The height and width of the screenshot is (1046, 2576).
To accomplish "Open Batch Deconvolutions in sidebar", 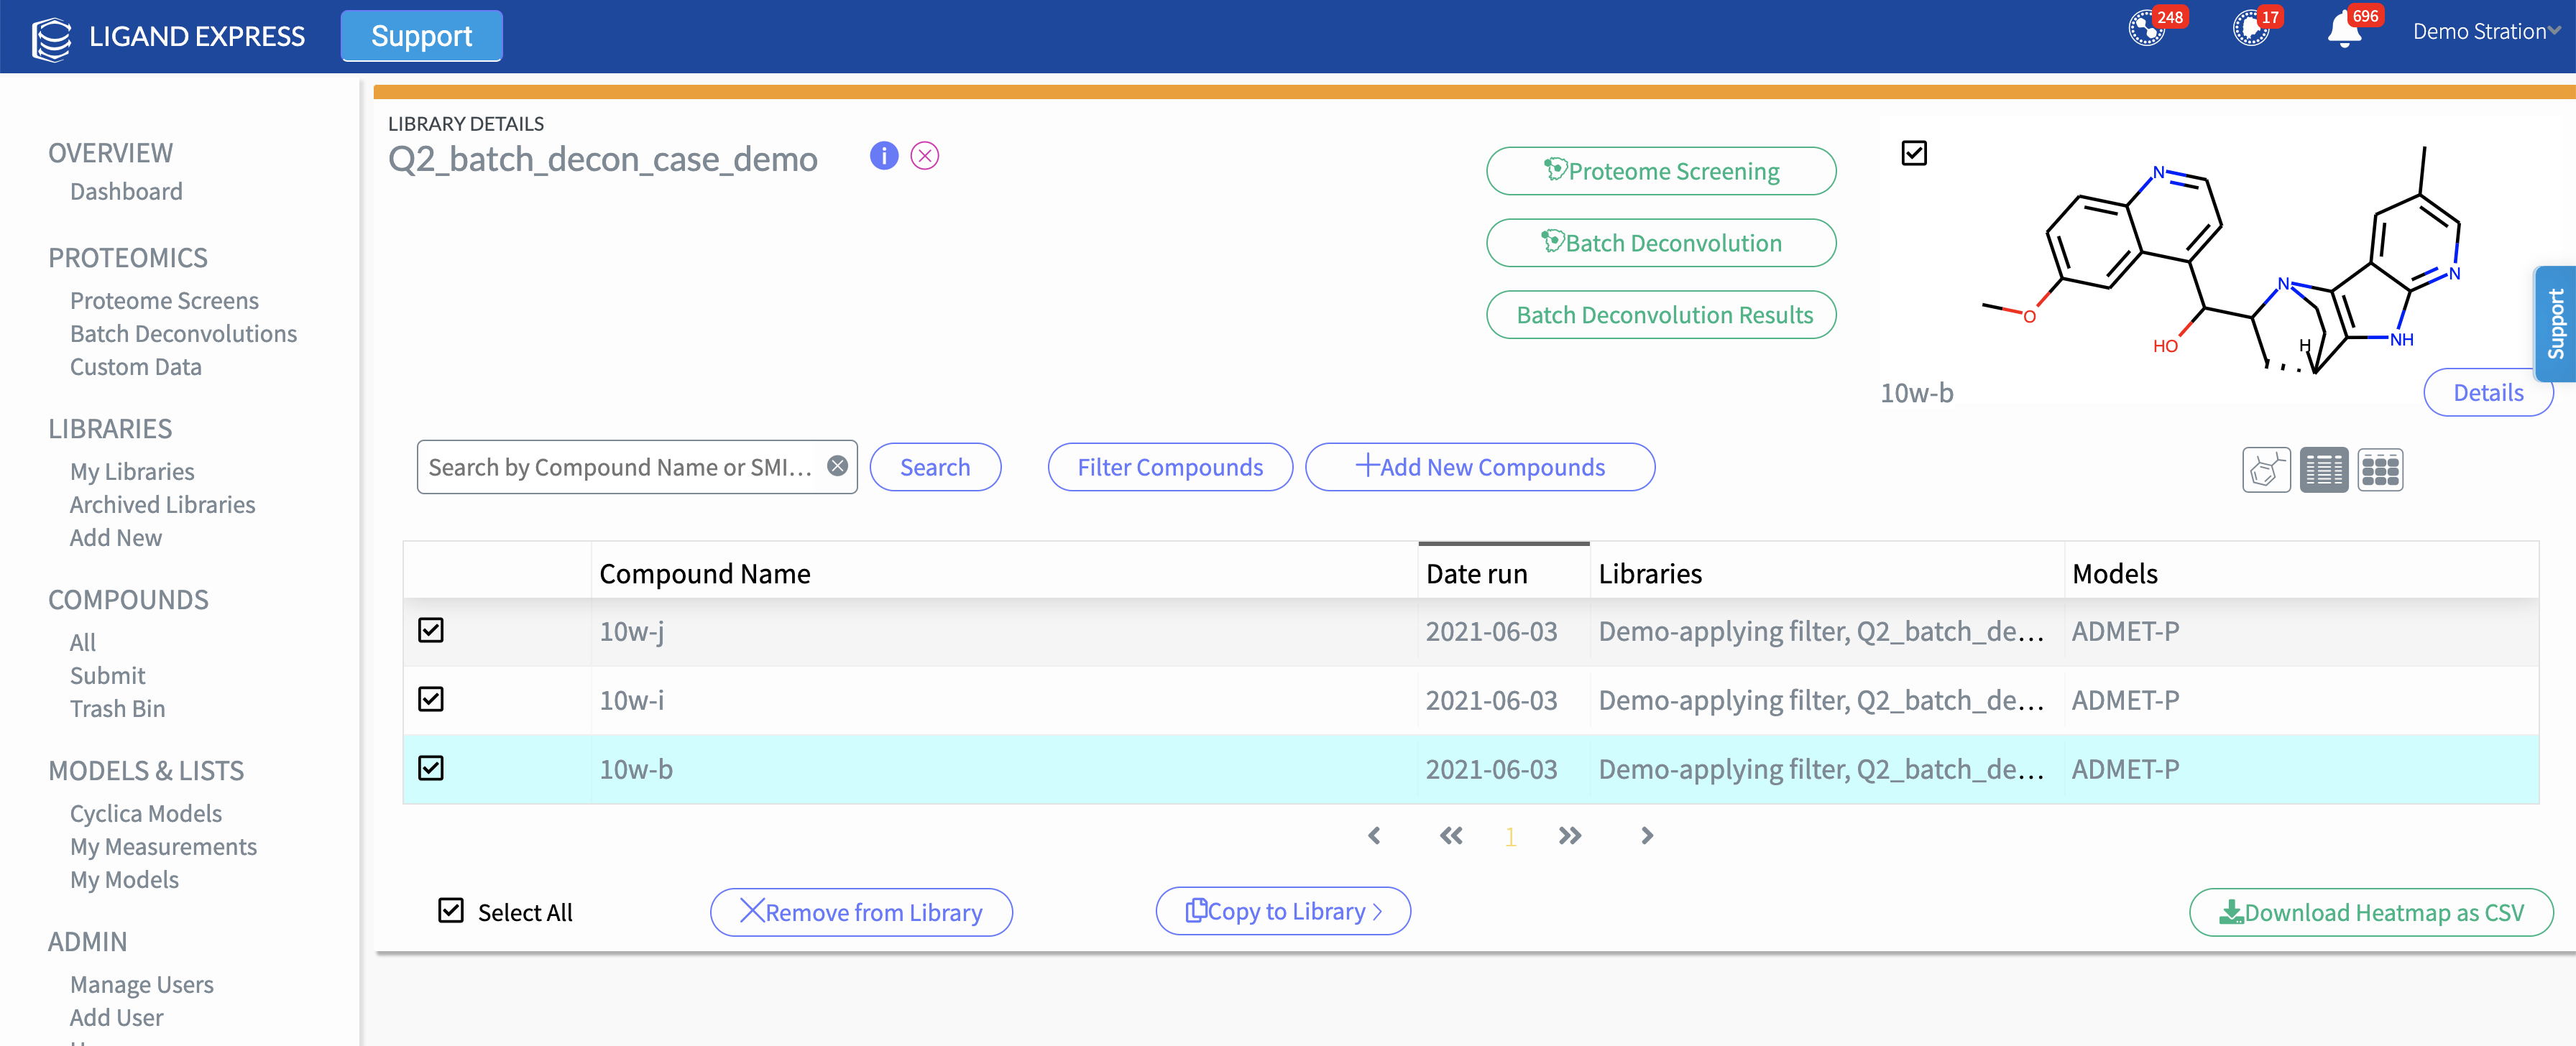I will tap(183, 334).
